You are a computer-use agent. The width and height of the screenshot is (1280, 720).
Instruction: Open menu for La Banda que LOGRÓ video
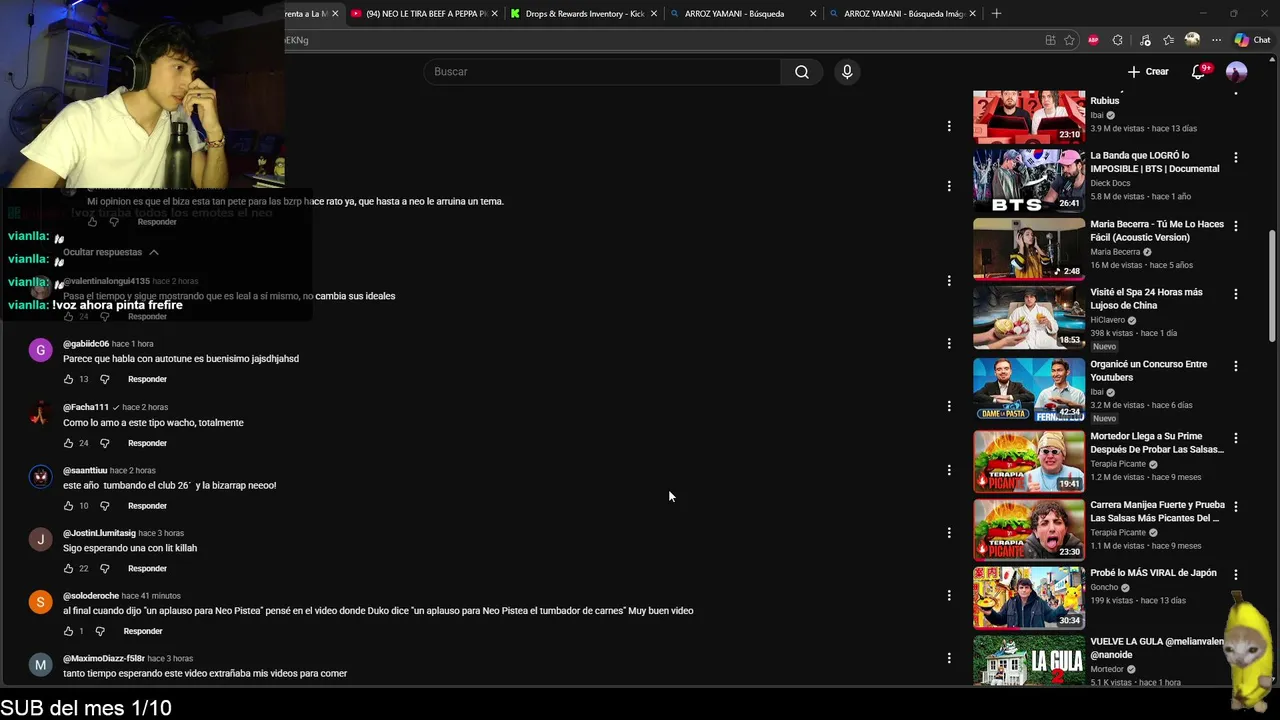coord(1236,158)
